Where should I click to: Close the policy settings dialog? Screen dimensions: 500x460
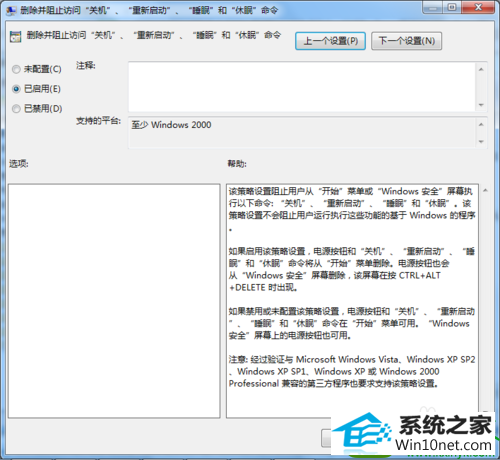(478, 7)
